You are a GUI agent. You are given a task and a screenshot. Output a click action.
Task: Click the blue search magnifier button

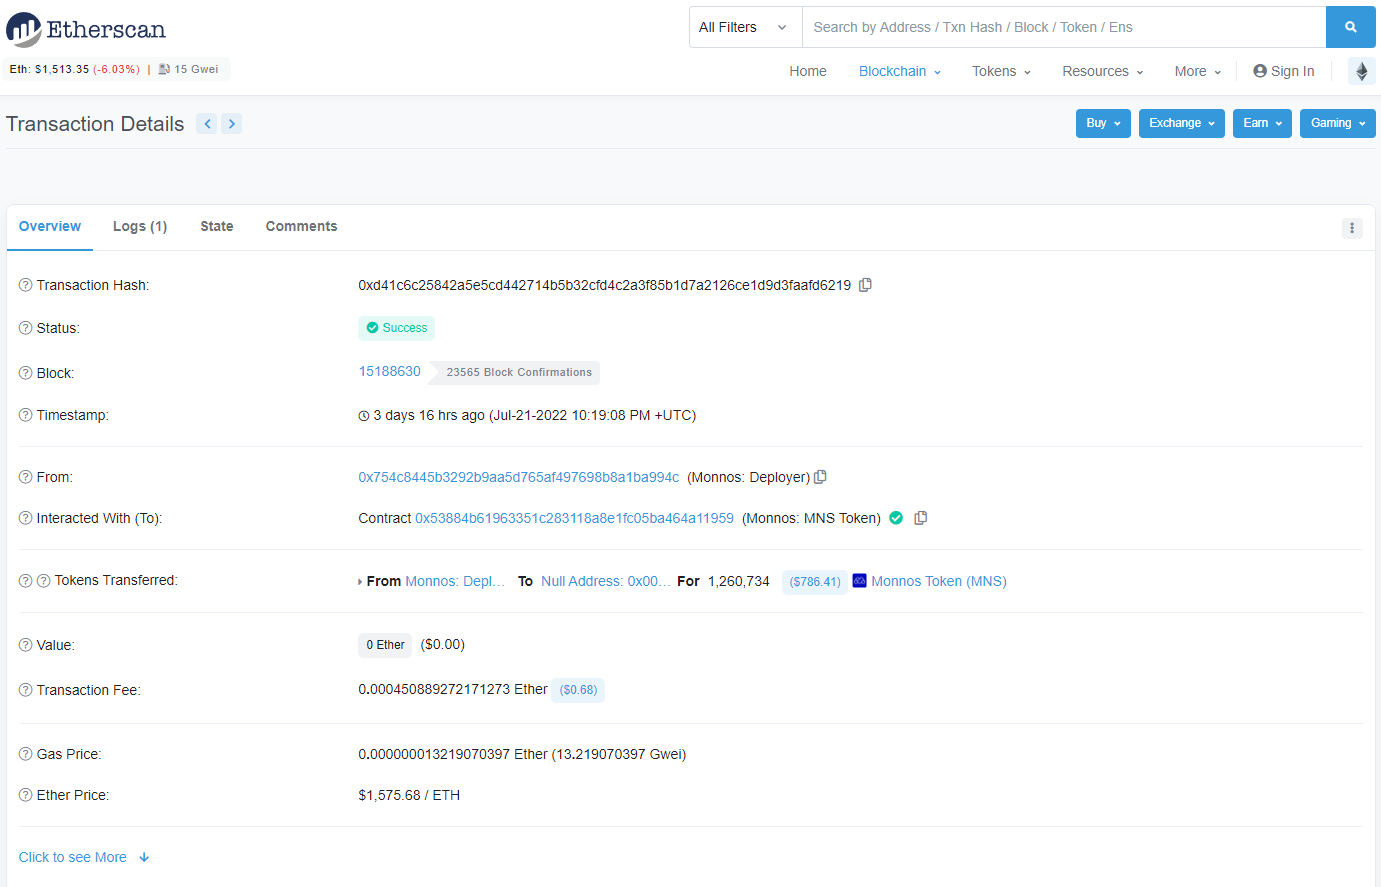tap(1350, 27)
